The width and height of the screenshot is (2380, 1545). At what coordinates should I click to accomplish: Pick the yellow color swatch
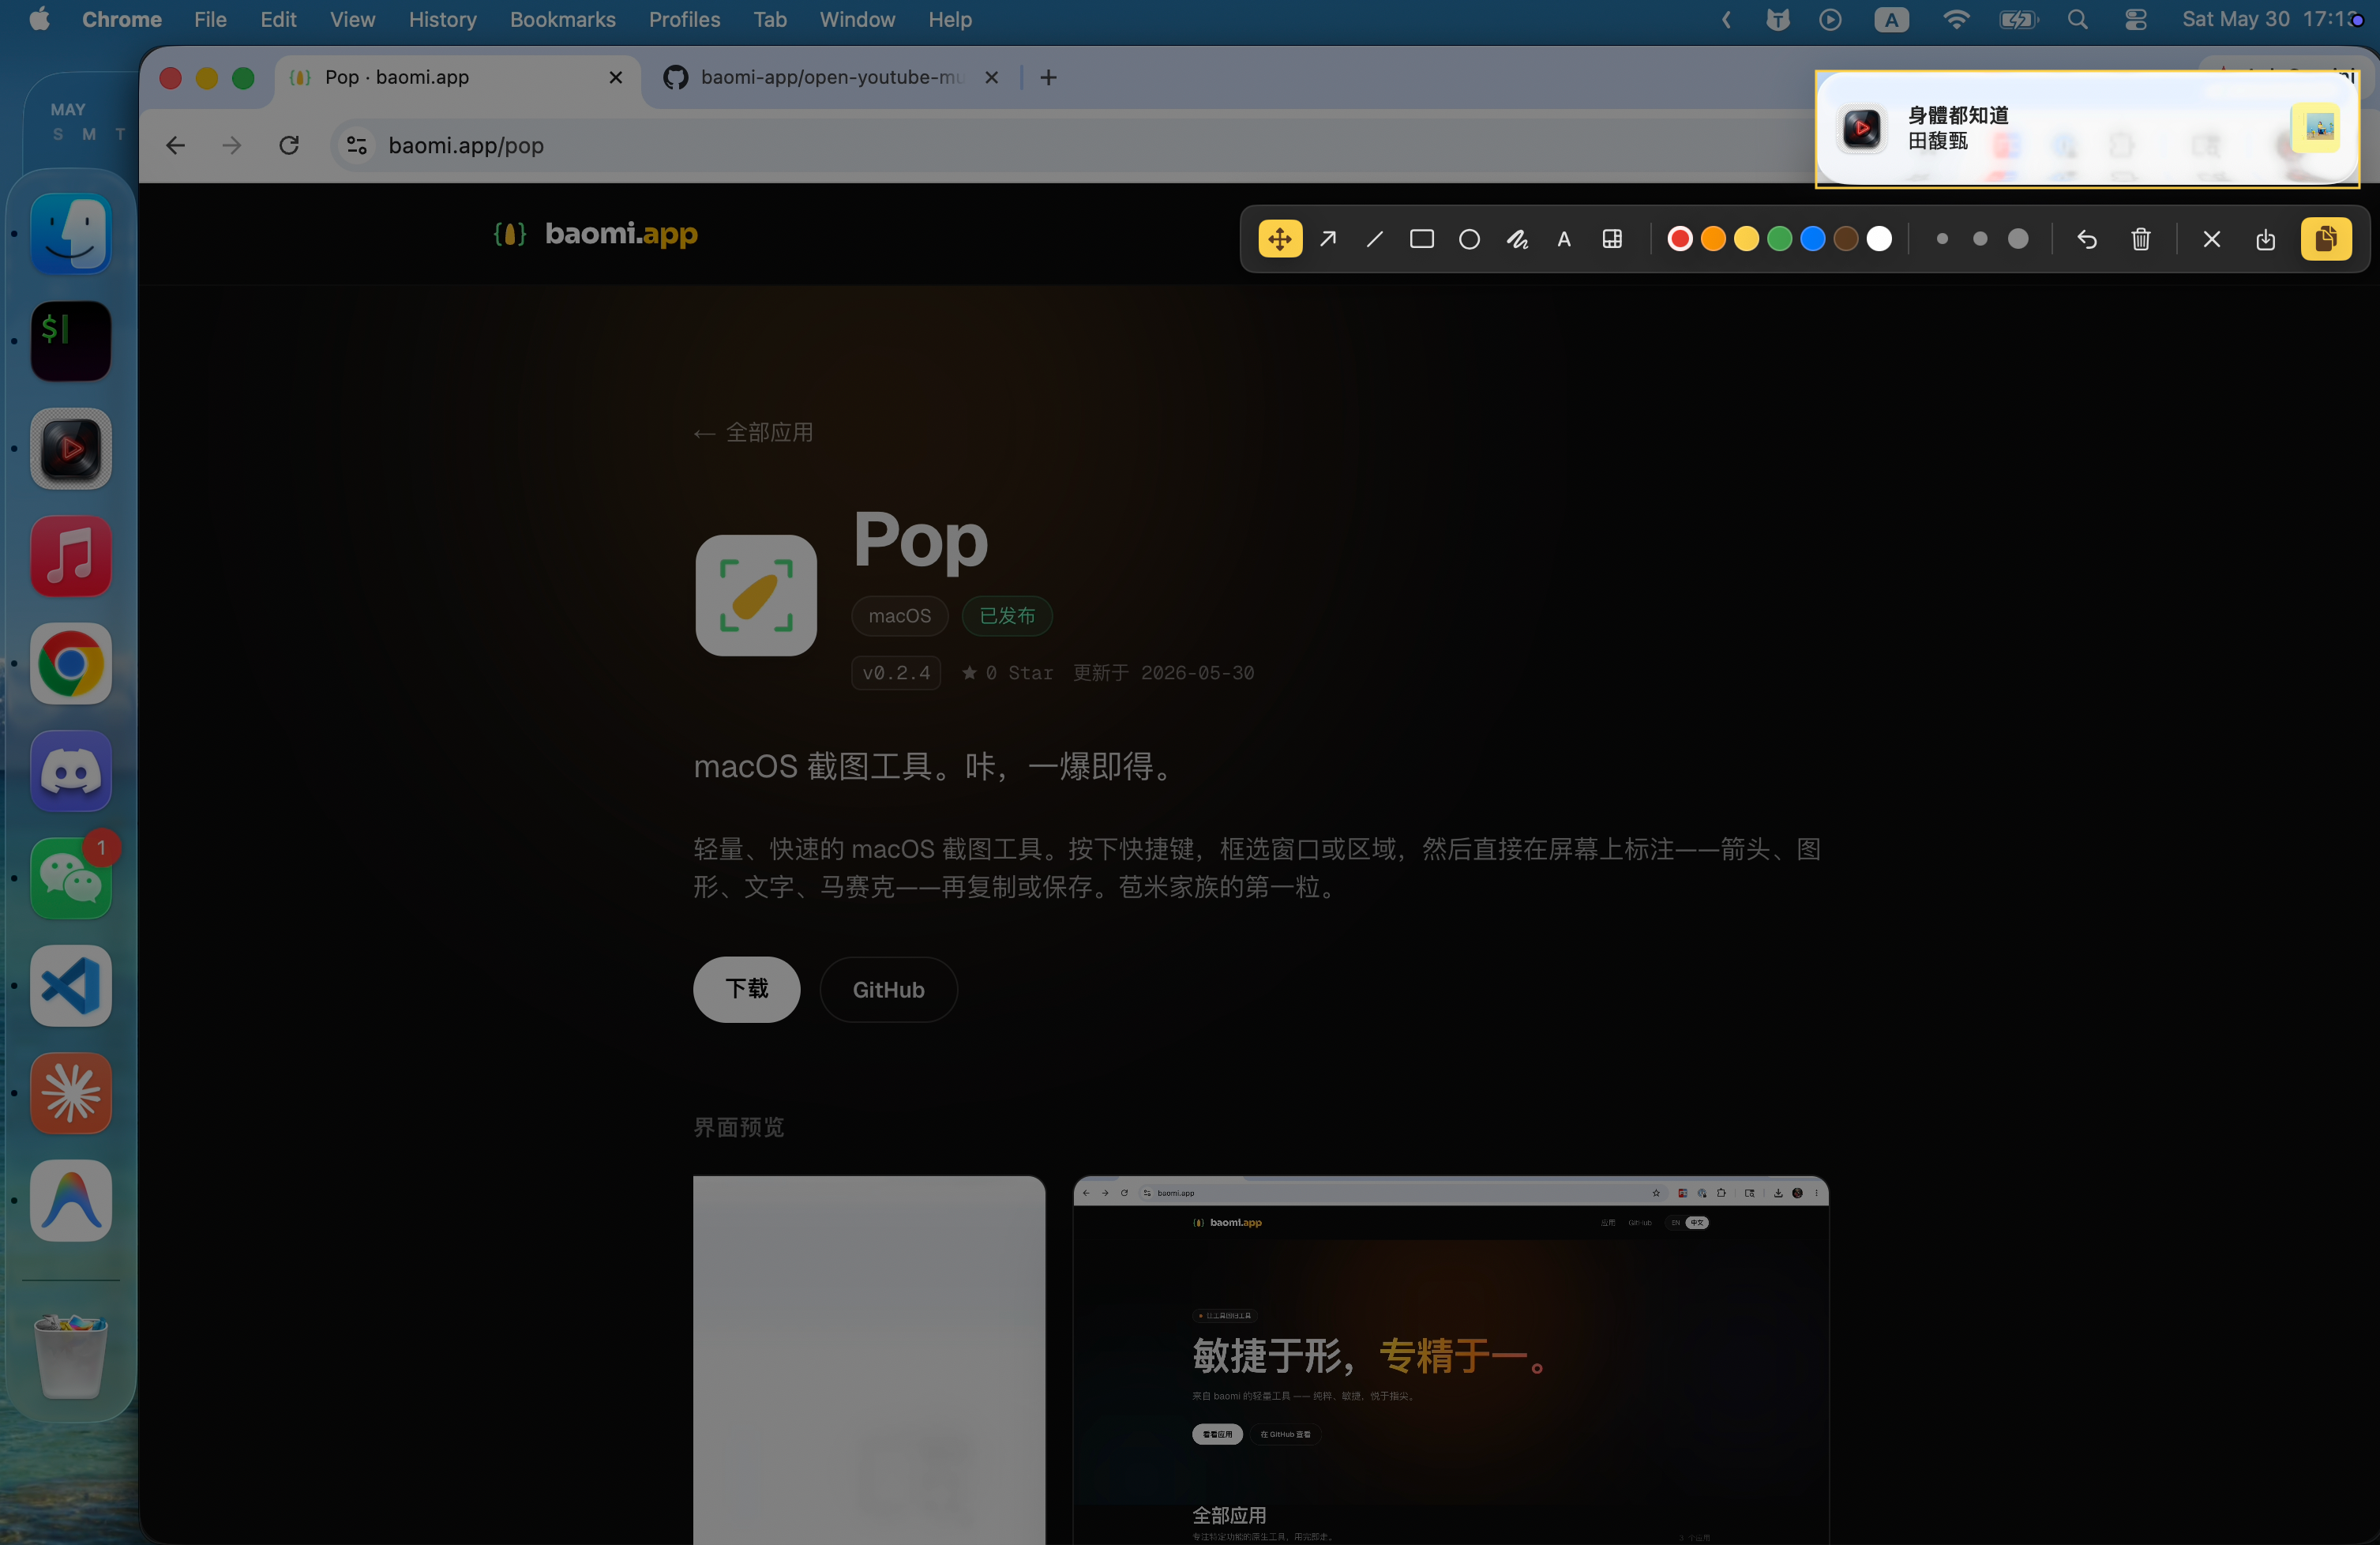pos(1746,239)
